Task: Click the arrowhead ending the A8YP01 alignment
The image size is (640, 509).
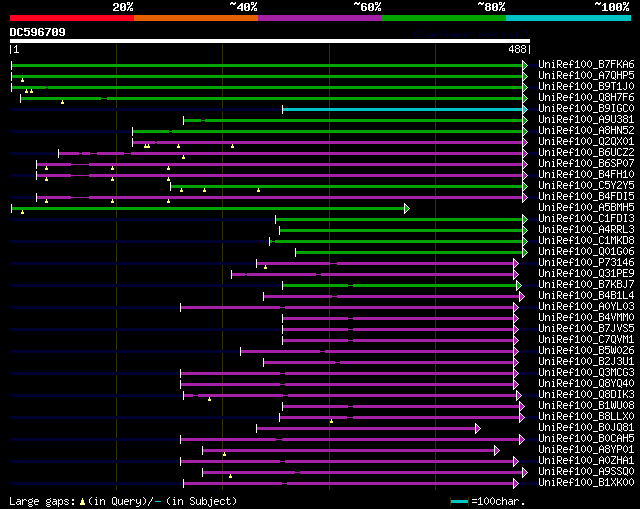Action: point(497,451)
